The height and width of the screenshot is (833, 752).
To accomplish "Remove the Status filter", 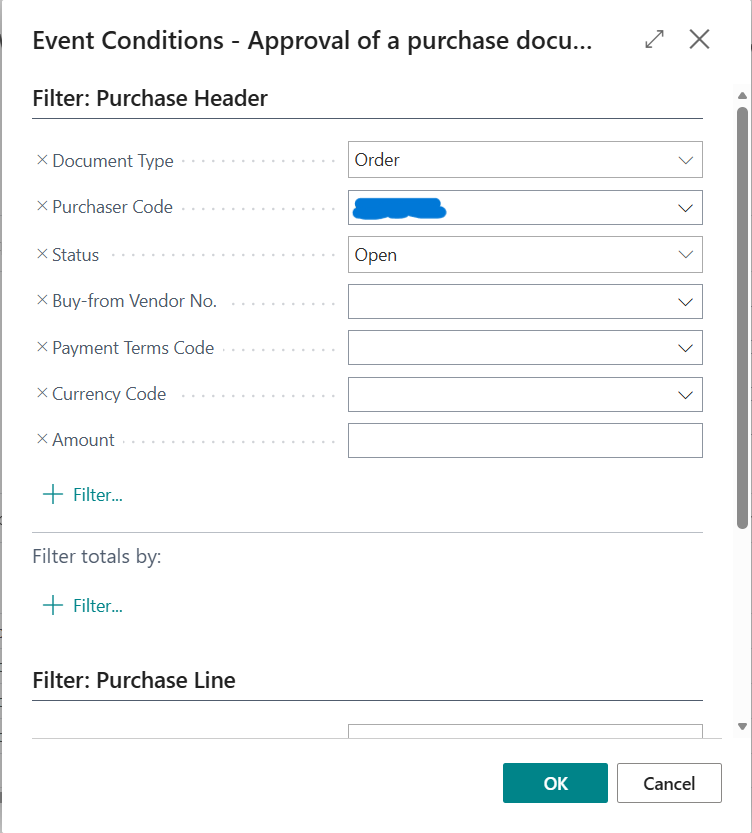I will click(42, 254).
